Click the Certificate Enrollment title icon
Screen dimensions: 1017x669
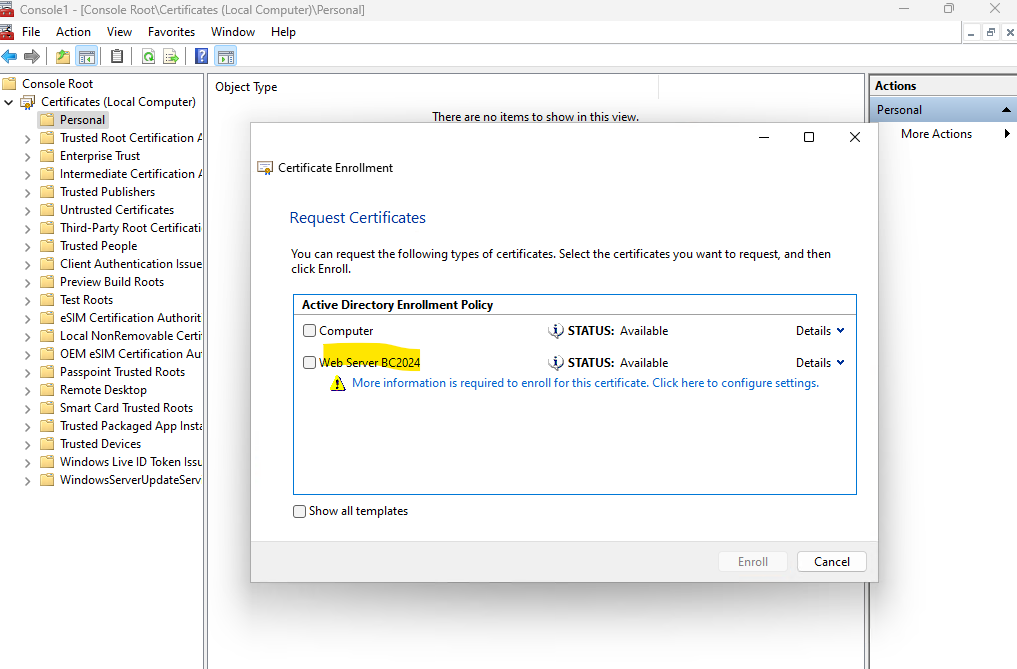click(x=265, y=168)
